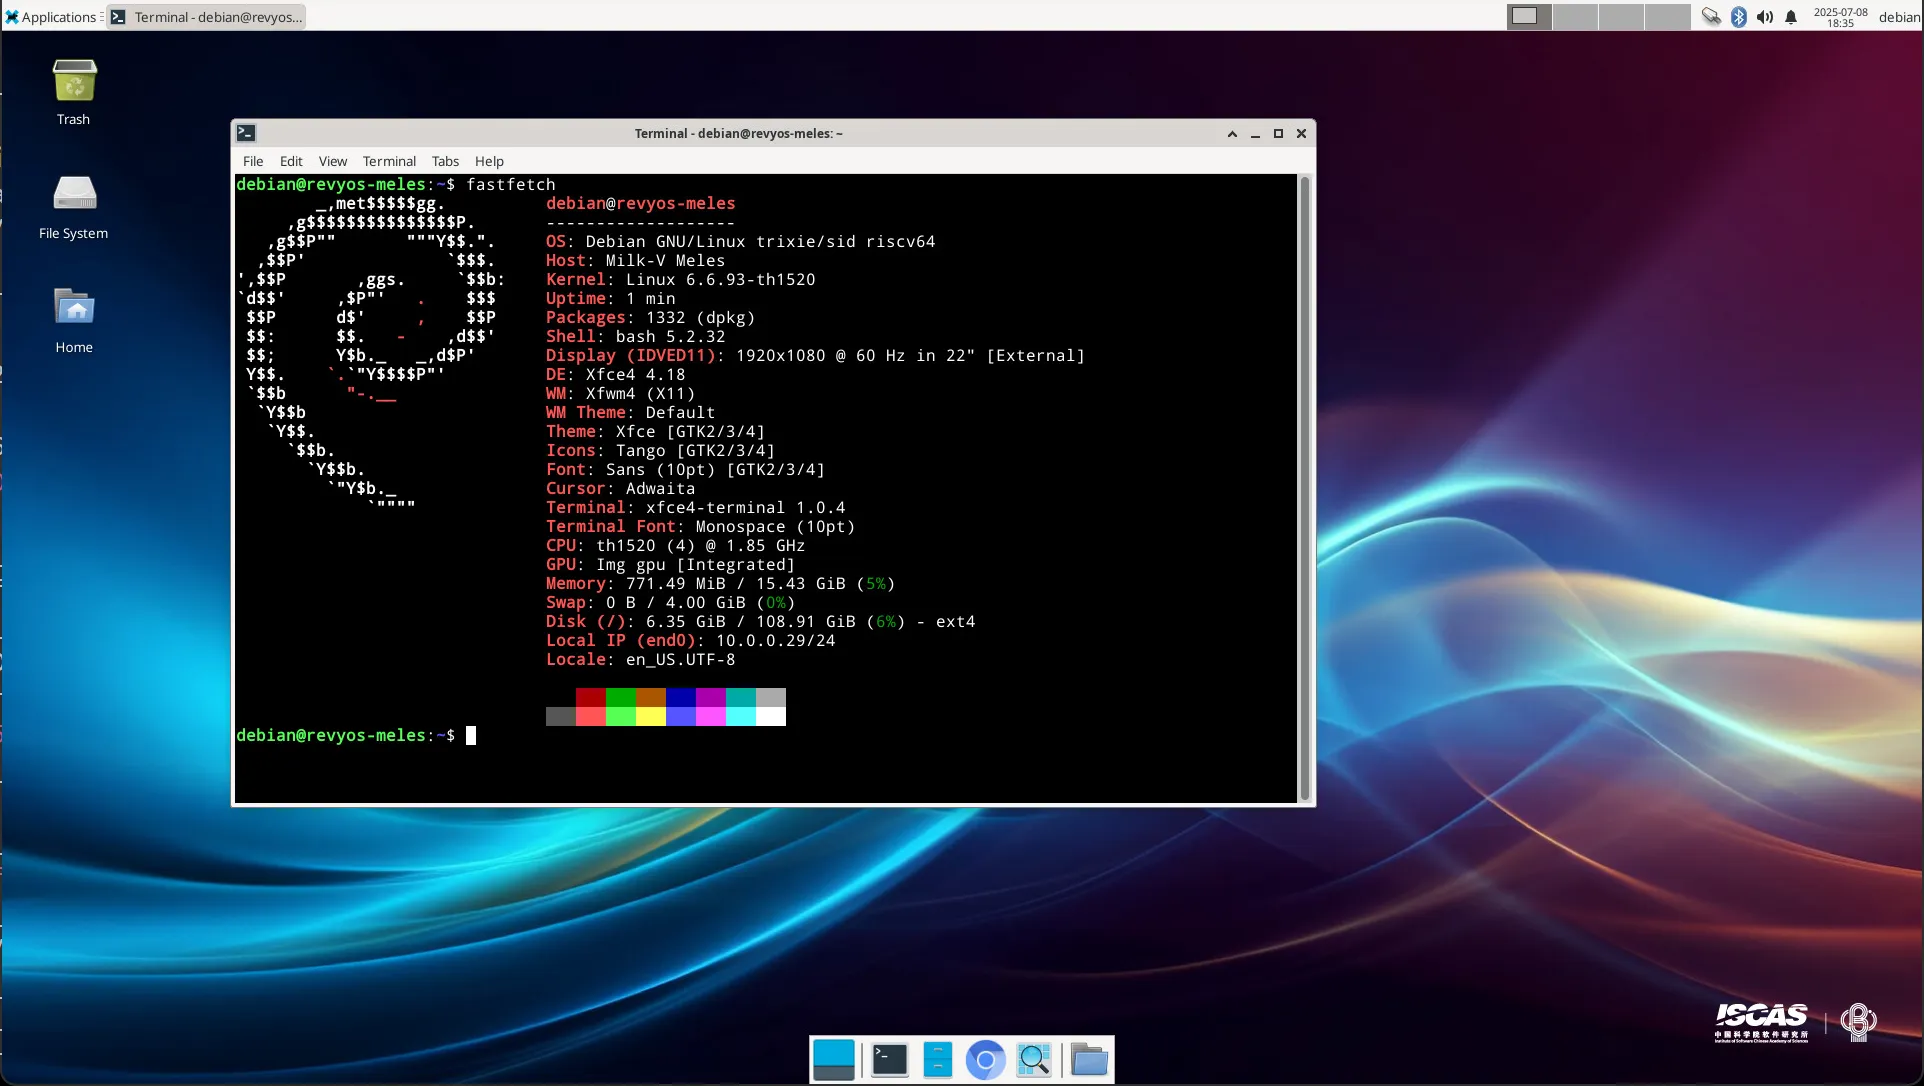Click the file manager cabinet dock icon
The height and width of the screenshot is (1086, 1924).
[x=937, y=1060]
